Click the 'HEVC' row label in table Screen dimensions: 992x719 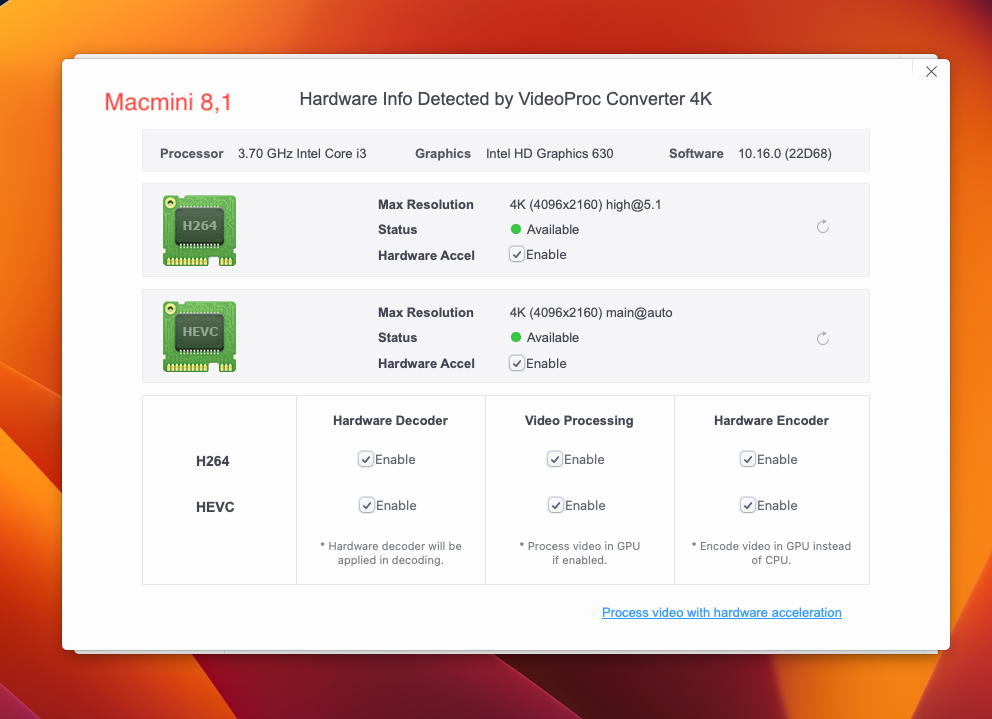[215, 507]
